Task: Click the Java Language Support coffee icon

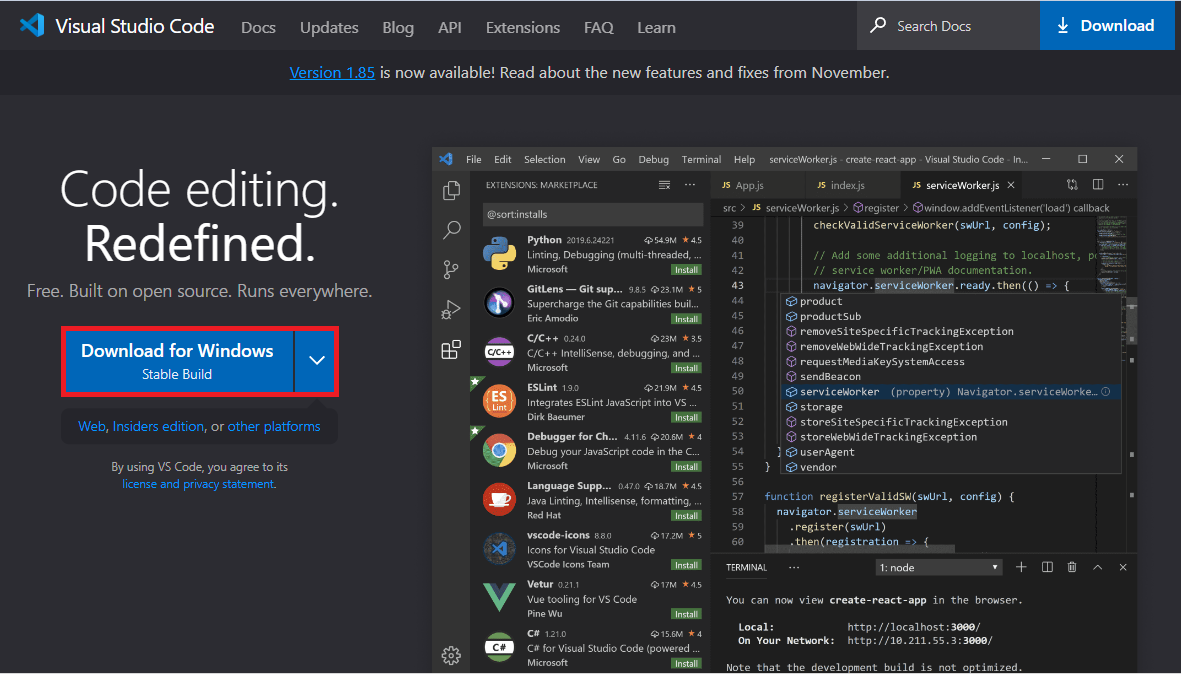Action: tap(499, 499)
